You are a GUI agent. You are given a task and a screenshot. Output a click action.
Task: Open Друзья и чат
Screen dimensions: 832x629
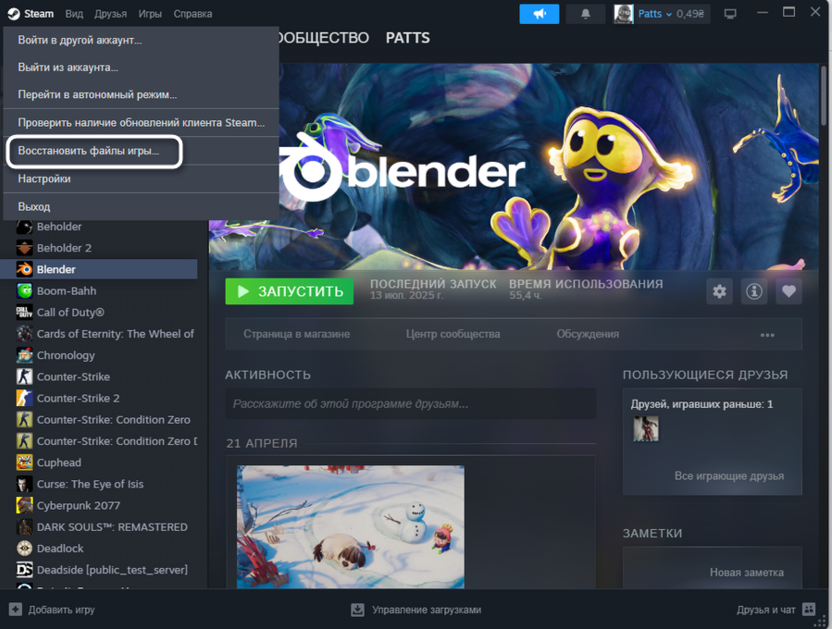[776, 609]
